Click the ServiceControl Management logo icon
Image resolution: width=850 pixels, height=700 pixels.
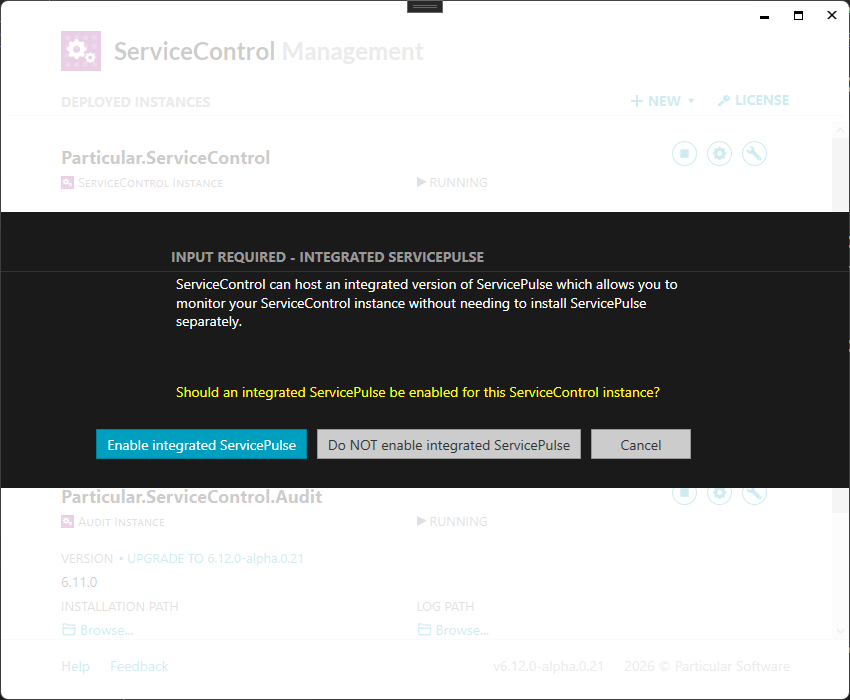[80, 50]
